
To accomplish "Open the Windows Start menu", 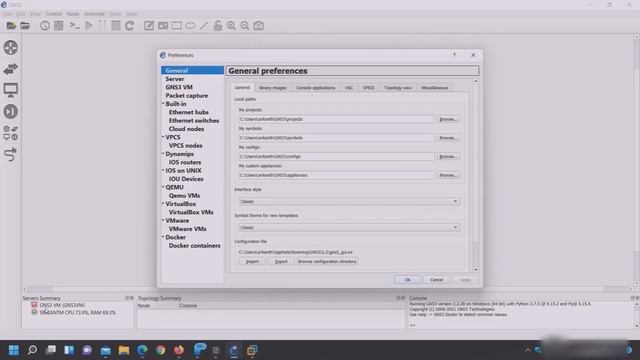I will click(13, 350).
